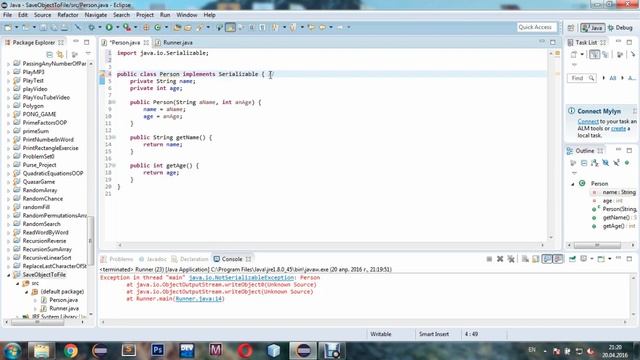
Task: Switch to the Javadoc tab
Action: [153, 259]
